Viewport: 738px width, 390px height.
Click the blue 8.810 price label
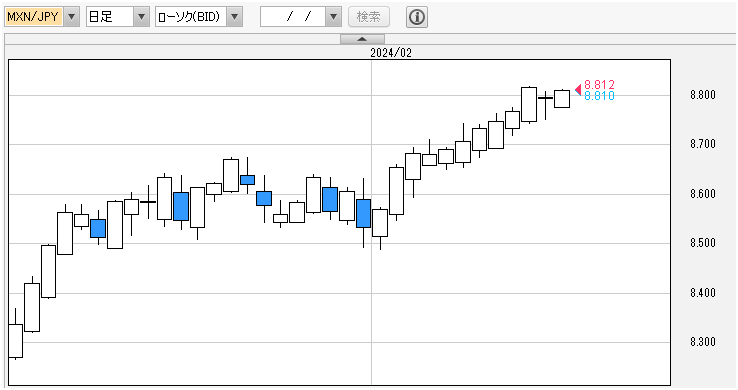point(599,96)
